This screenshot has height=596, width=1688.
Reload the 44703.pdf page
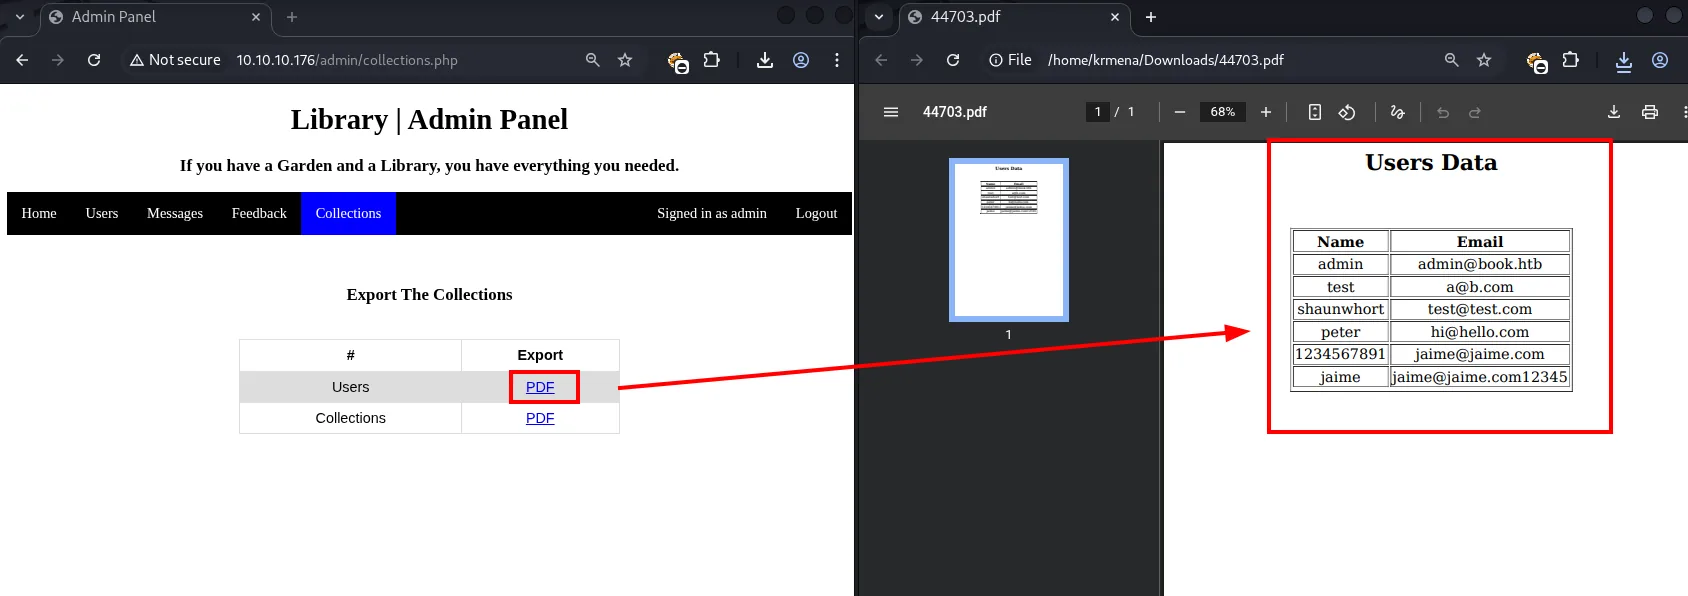953,60
